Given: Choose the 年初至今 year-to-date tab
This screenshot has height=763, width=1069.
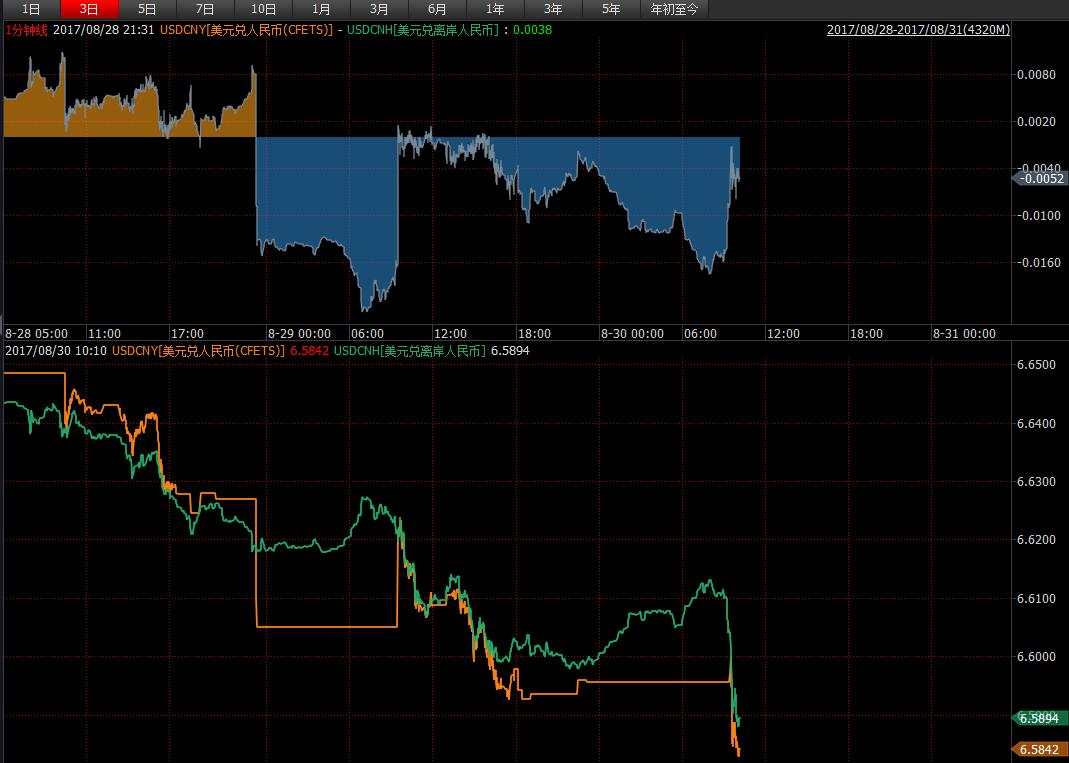Looking at the screenshot, I should (x=674, y=9).
